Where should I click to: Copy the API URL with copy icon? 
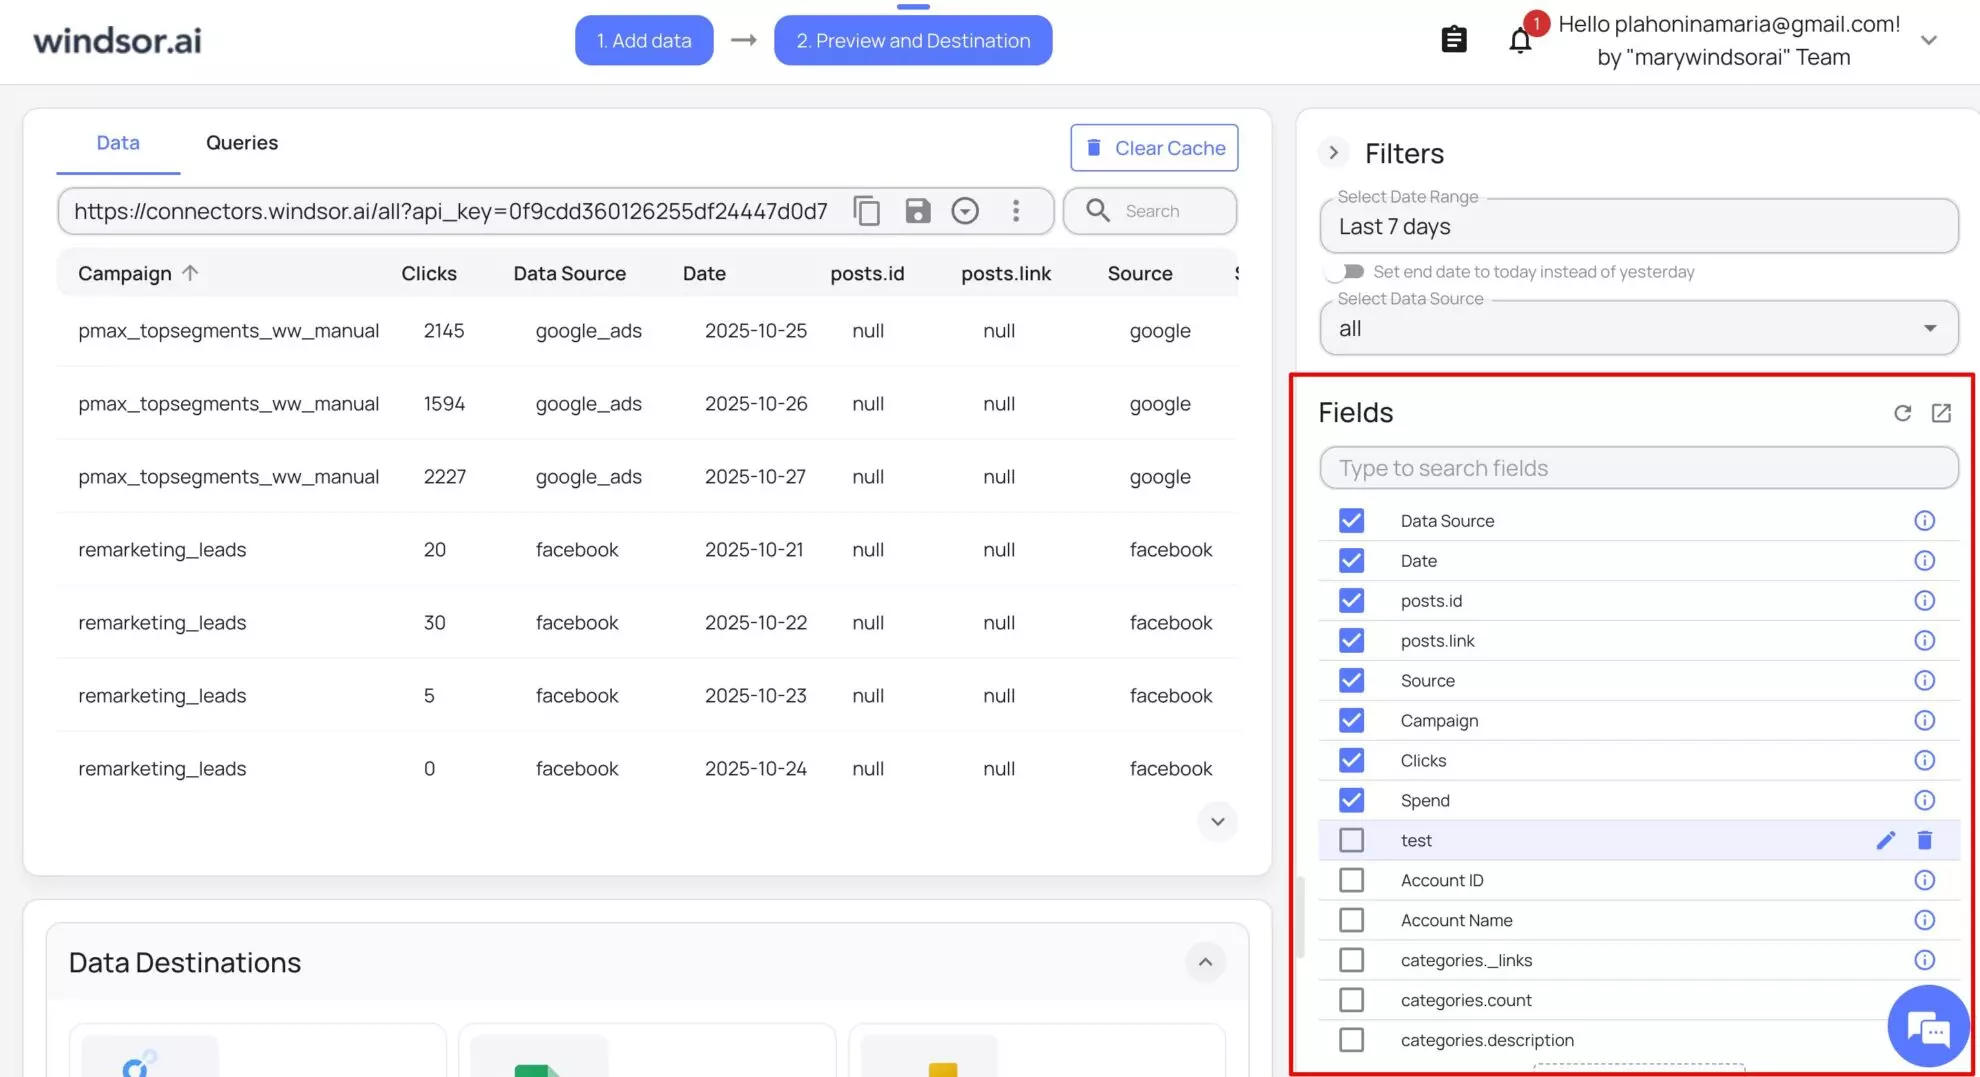867,211
